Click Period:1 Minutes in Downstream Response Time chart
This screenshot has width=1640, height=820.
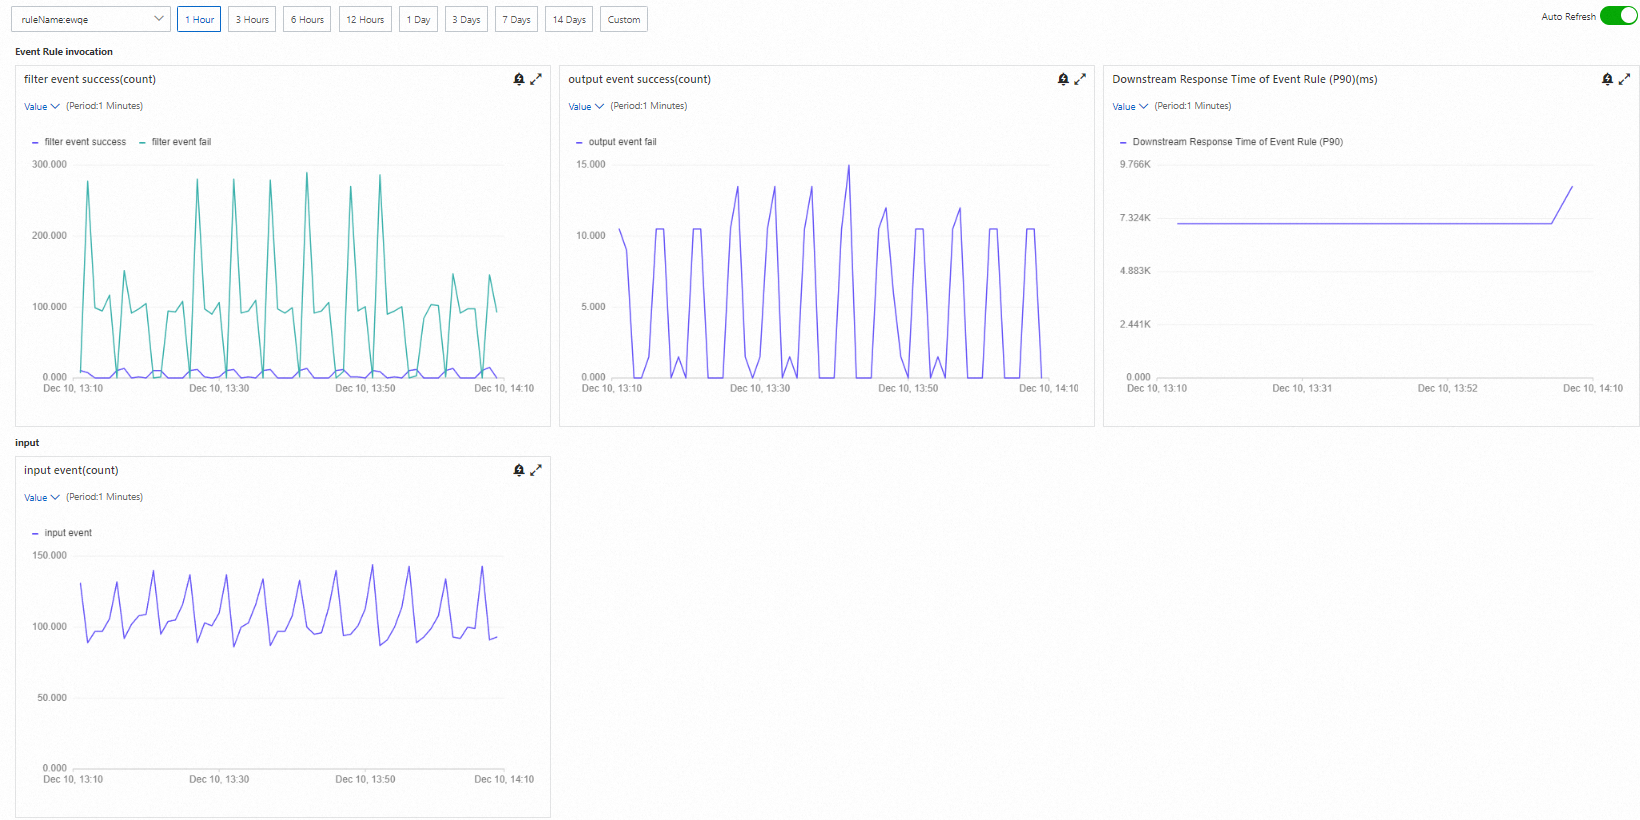pyautogui.click(x=1193, y=106)
